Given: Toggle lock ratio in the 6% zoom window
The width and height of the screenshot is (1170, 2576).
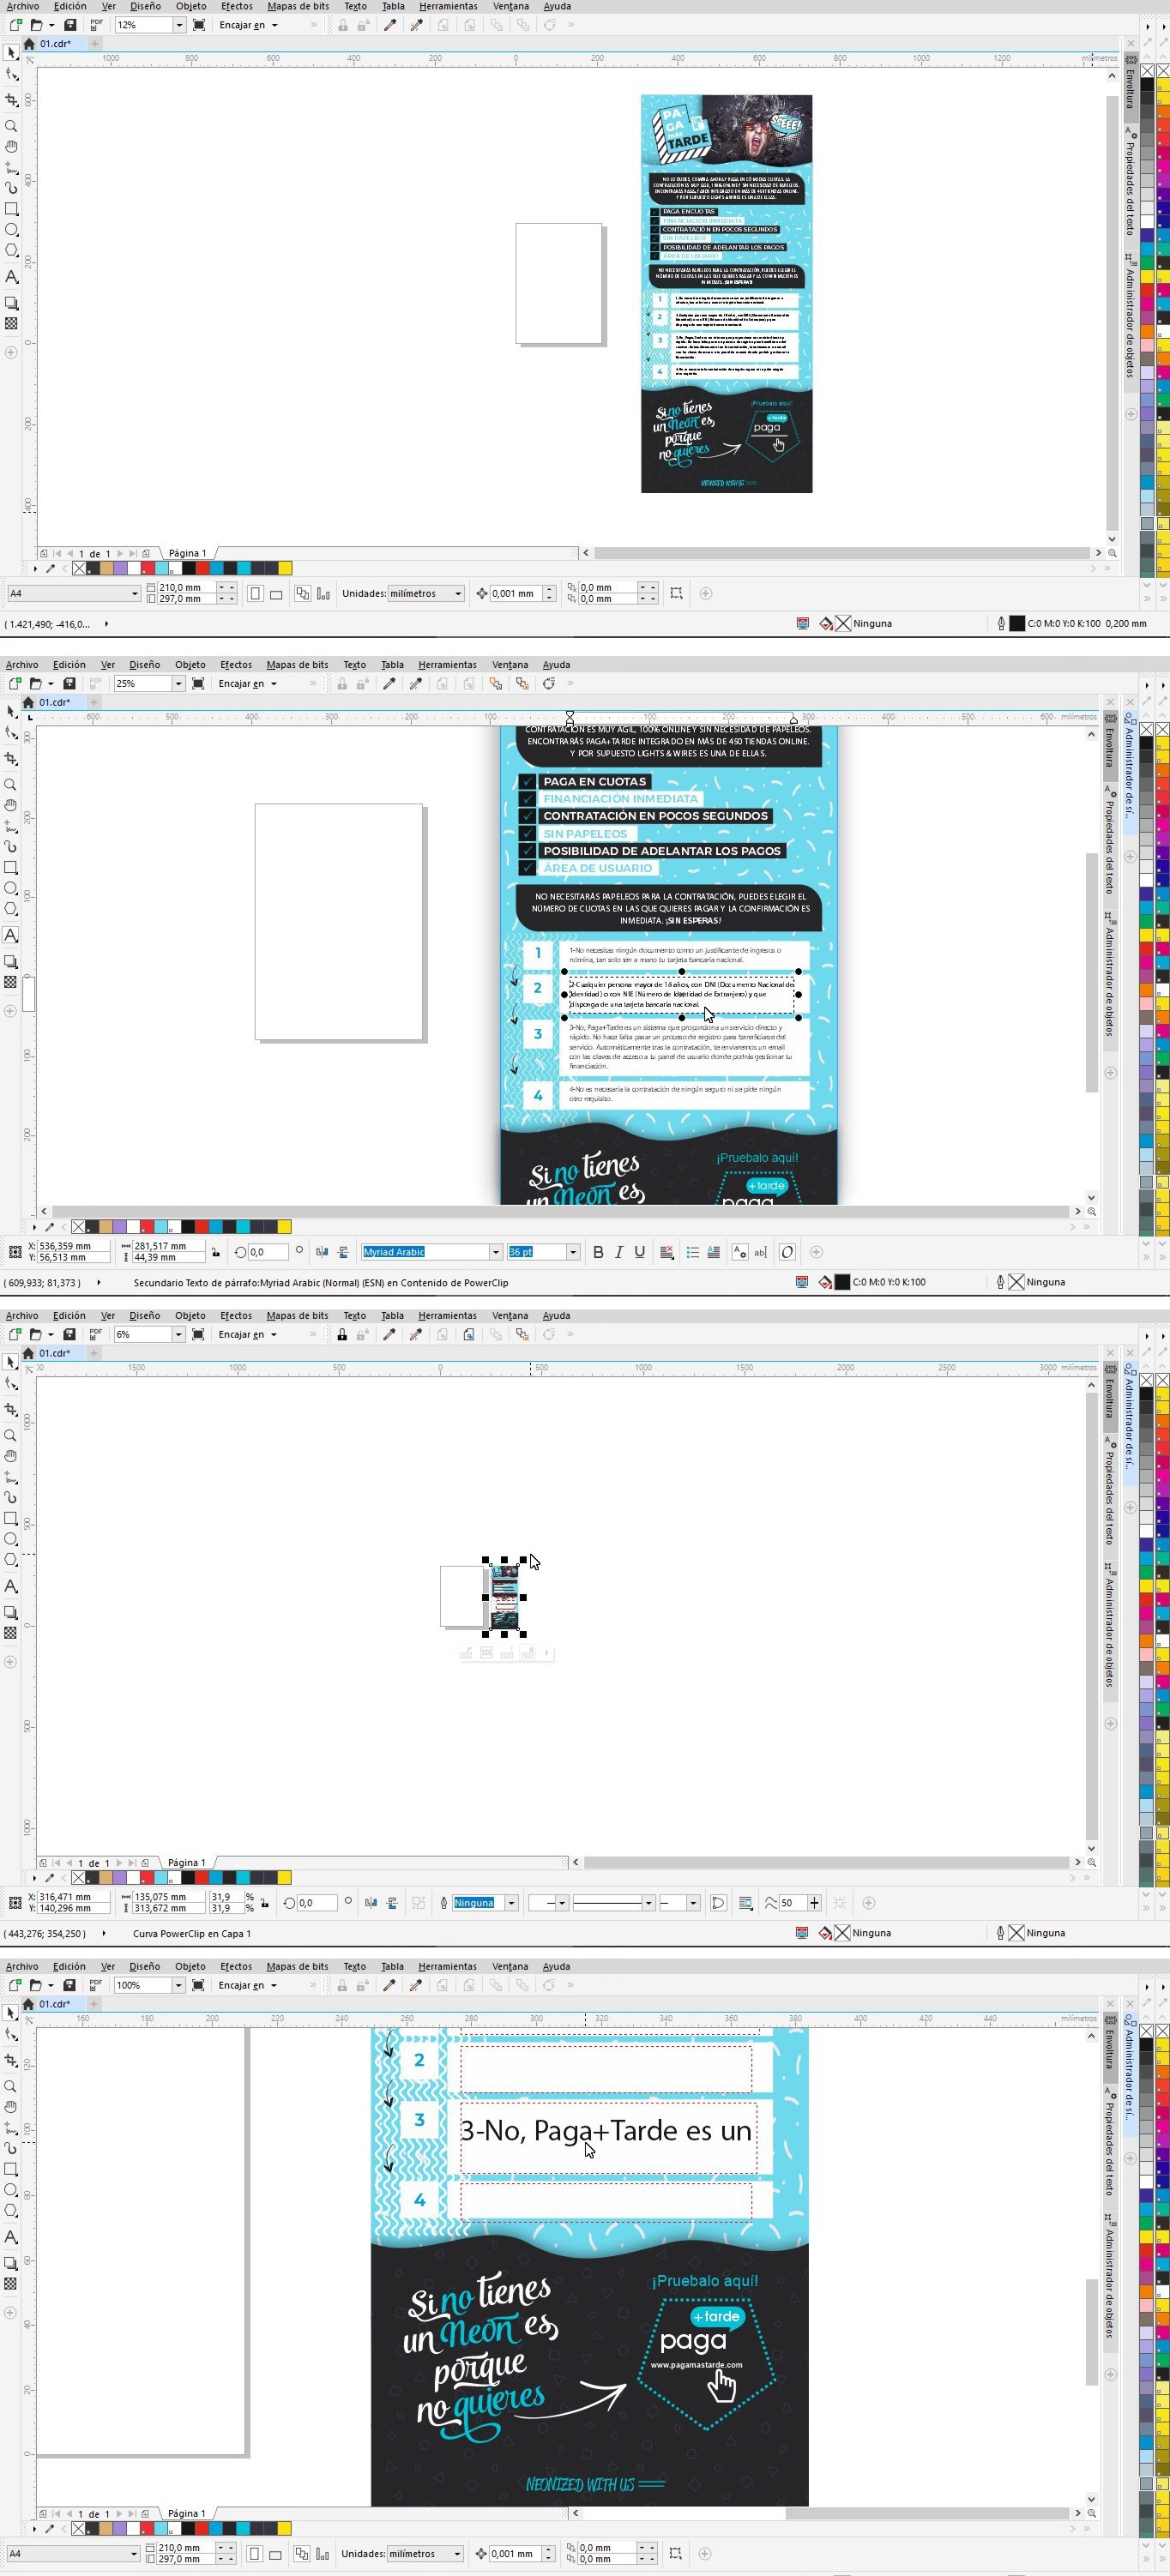Looking at the screenshot, I should pyautogui.click(x=264, y=1903).
